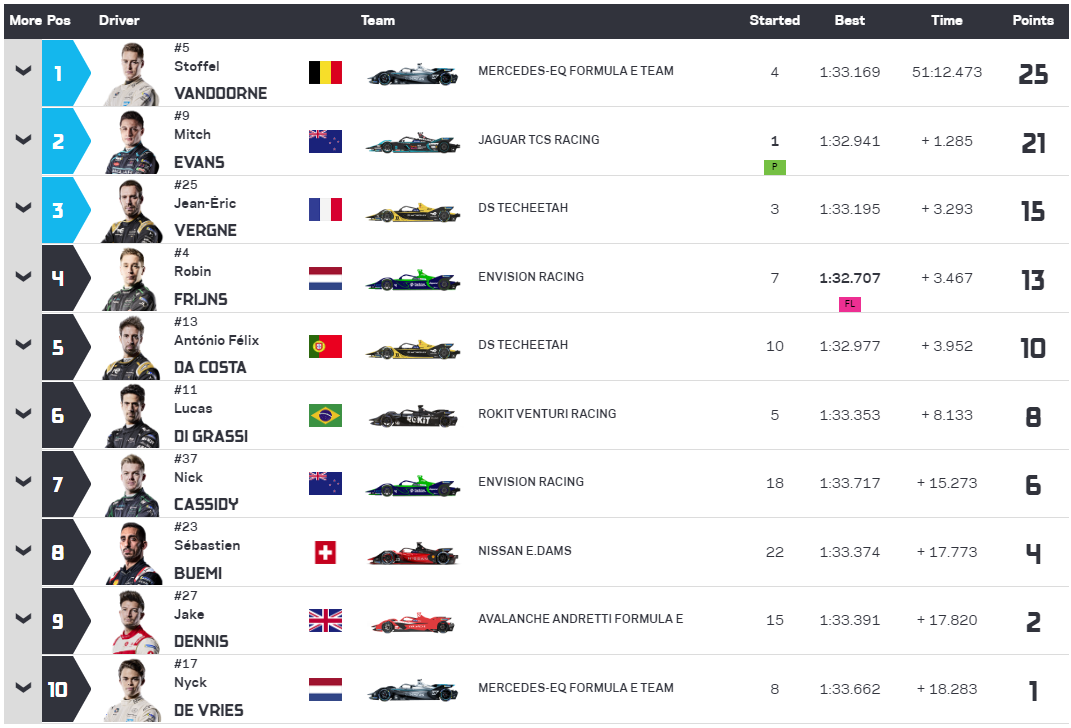The width and height of the screenshot is (1071, 728).
Task: Expand more details for Nyck De Vries
Action: tap(23, 688)
